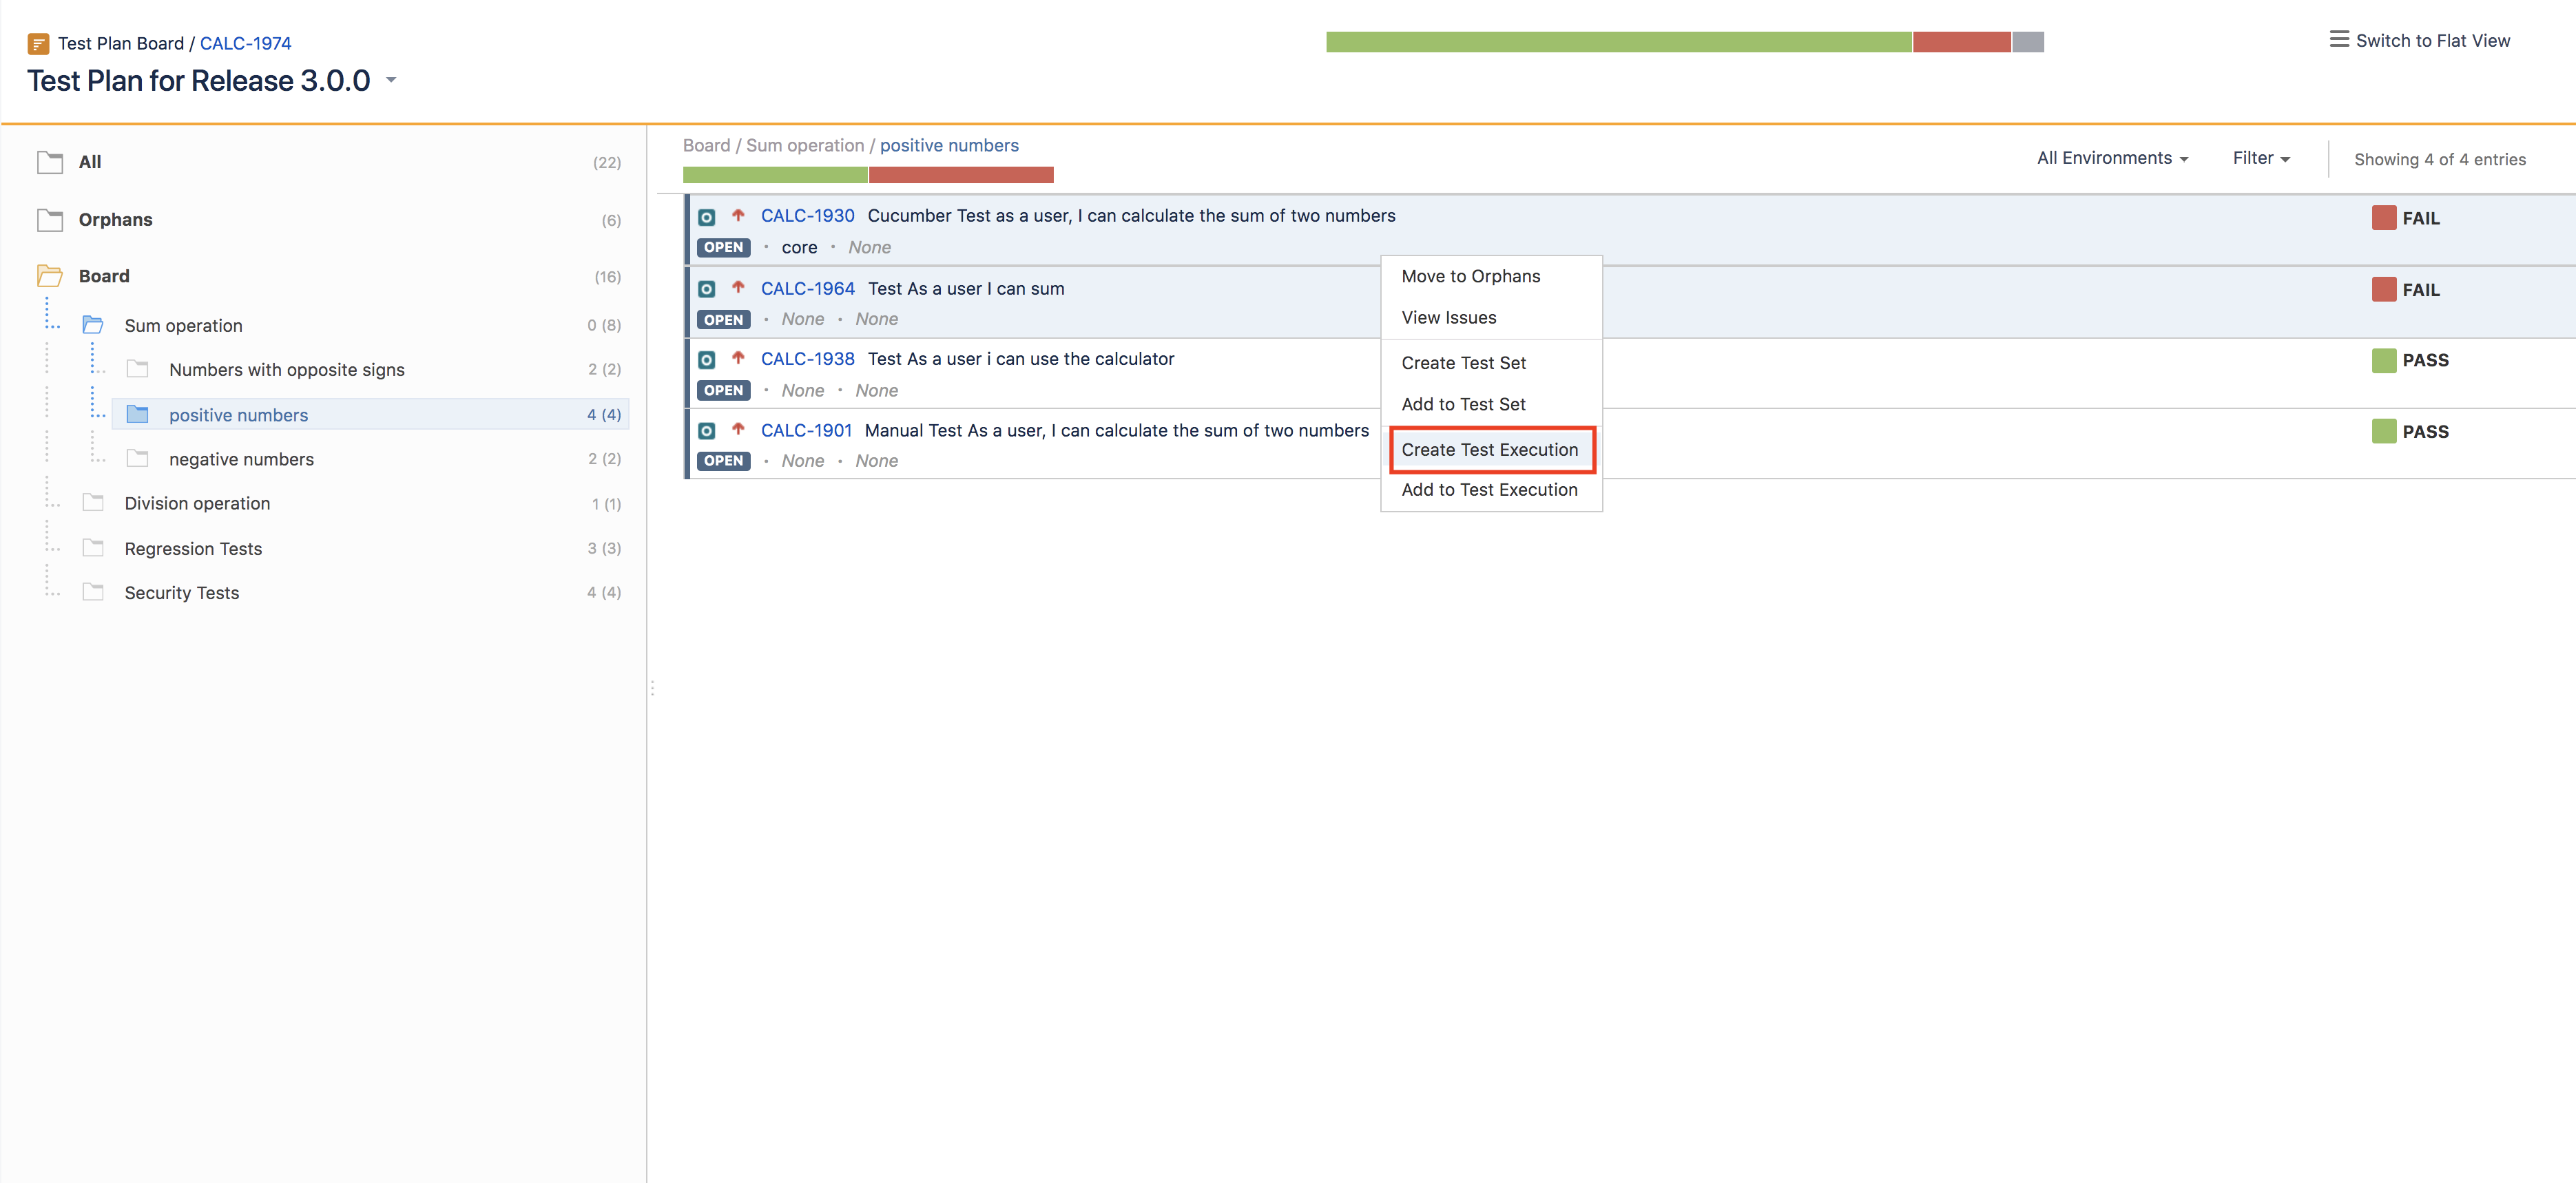Open the CALC-1938 issue link
This screenshot has width=2576, height=1183.
point(807,359)
